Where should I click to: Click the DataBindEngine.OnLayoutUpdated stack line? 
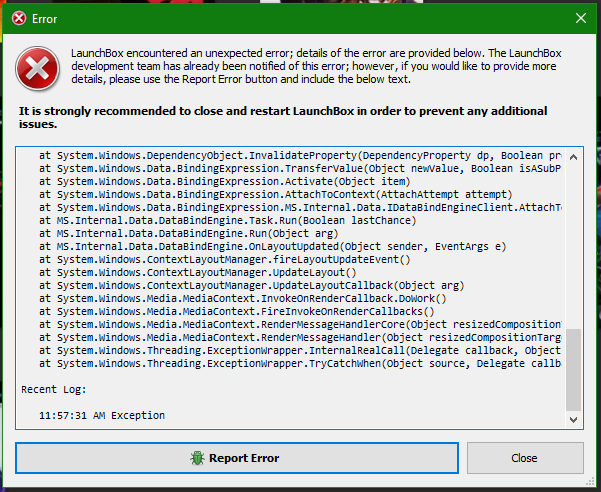(x=273, y=247)
